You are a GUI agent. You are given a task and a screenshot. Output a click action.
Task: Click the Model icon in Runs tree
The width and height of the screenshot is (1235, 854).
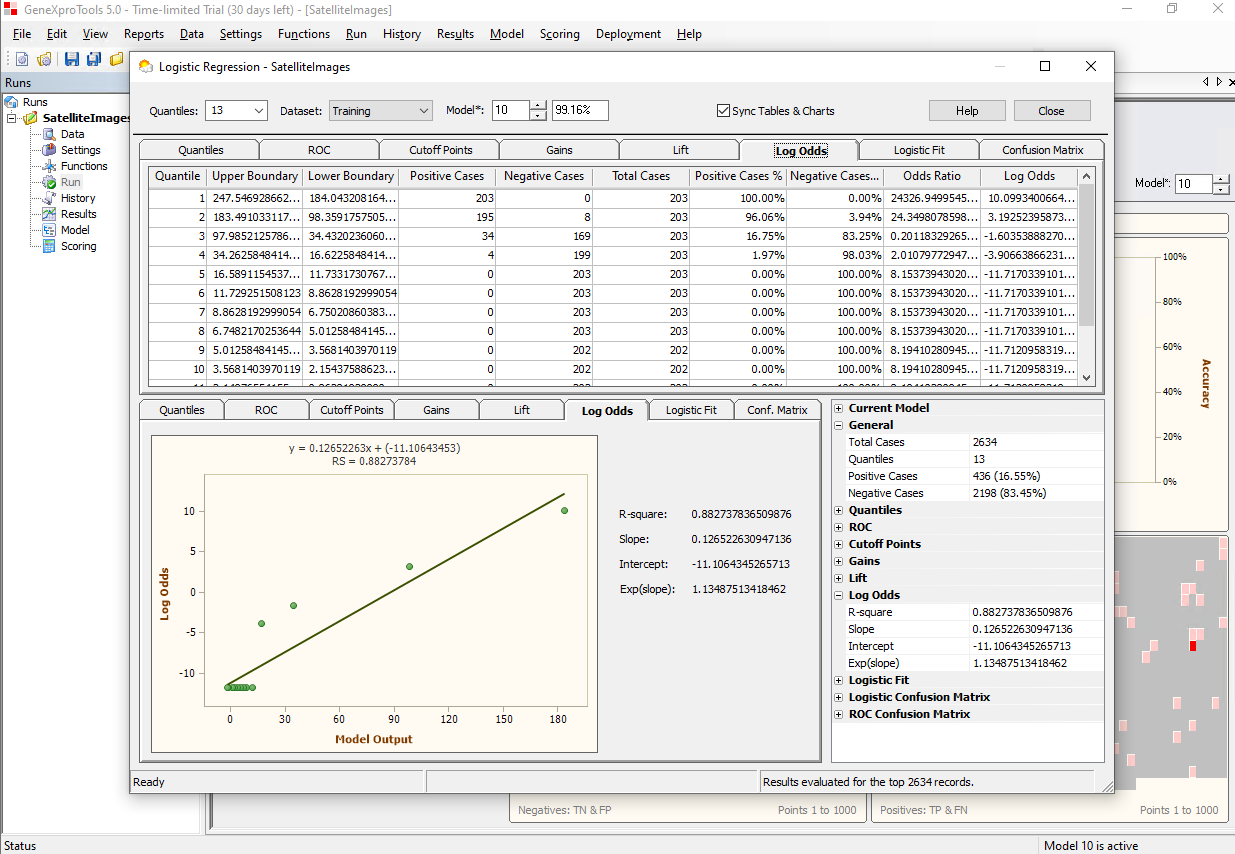coord(49,230)
